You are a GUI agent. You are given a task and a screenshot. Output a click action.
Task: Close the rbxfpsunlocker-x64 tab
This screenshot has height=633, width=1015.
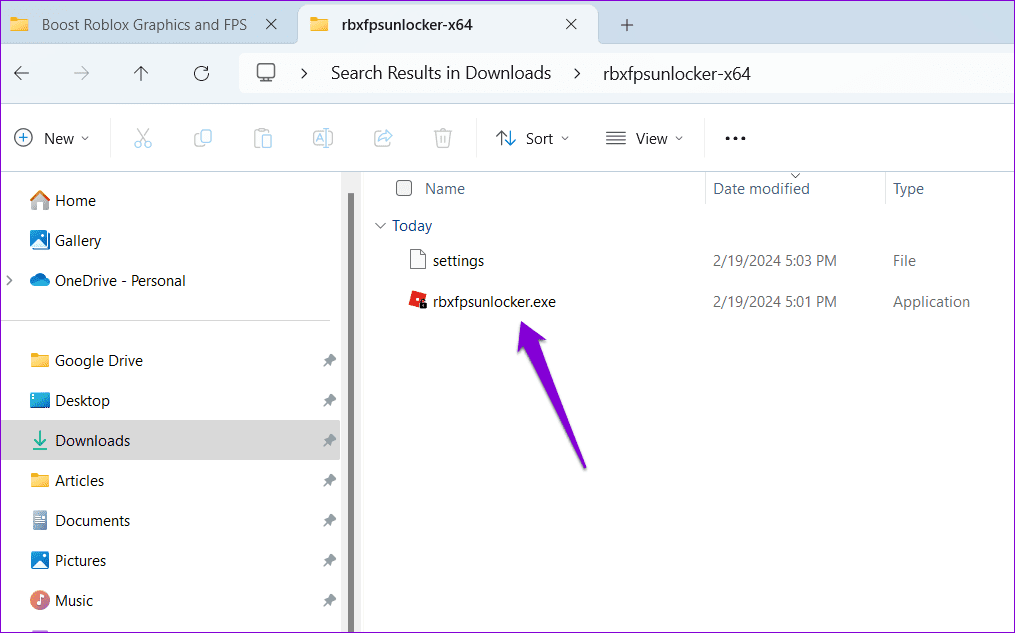(x=571, y=25)
